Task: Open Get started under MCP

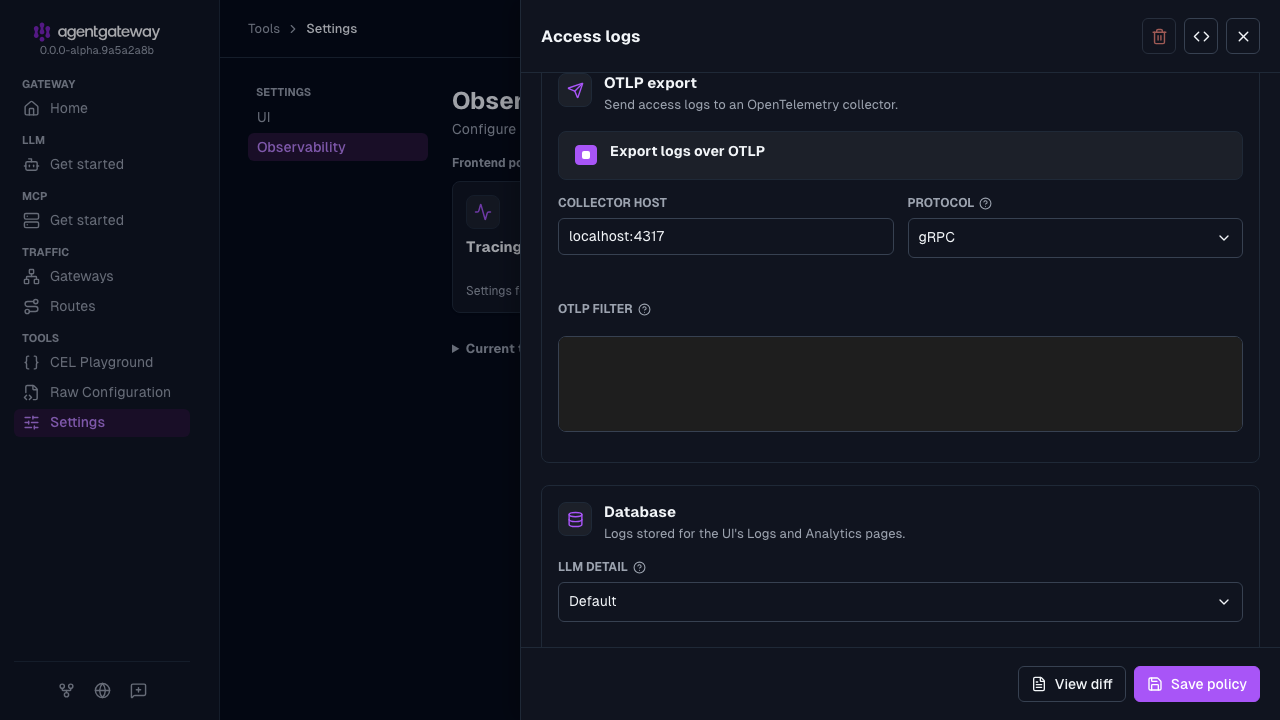Action: (x=102, y=220)
